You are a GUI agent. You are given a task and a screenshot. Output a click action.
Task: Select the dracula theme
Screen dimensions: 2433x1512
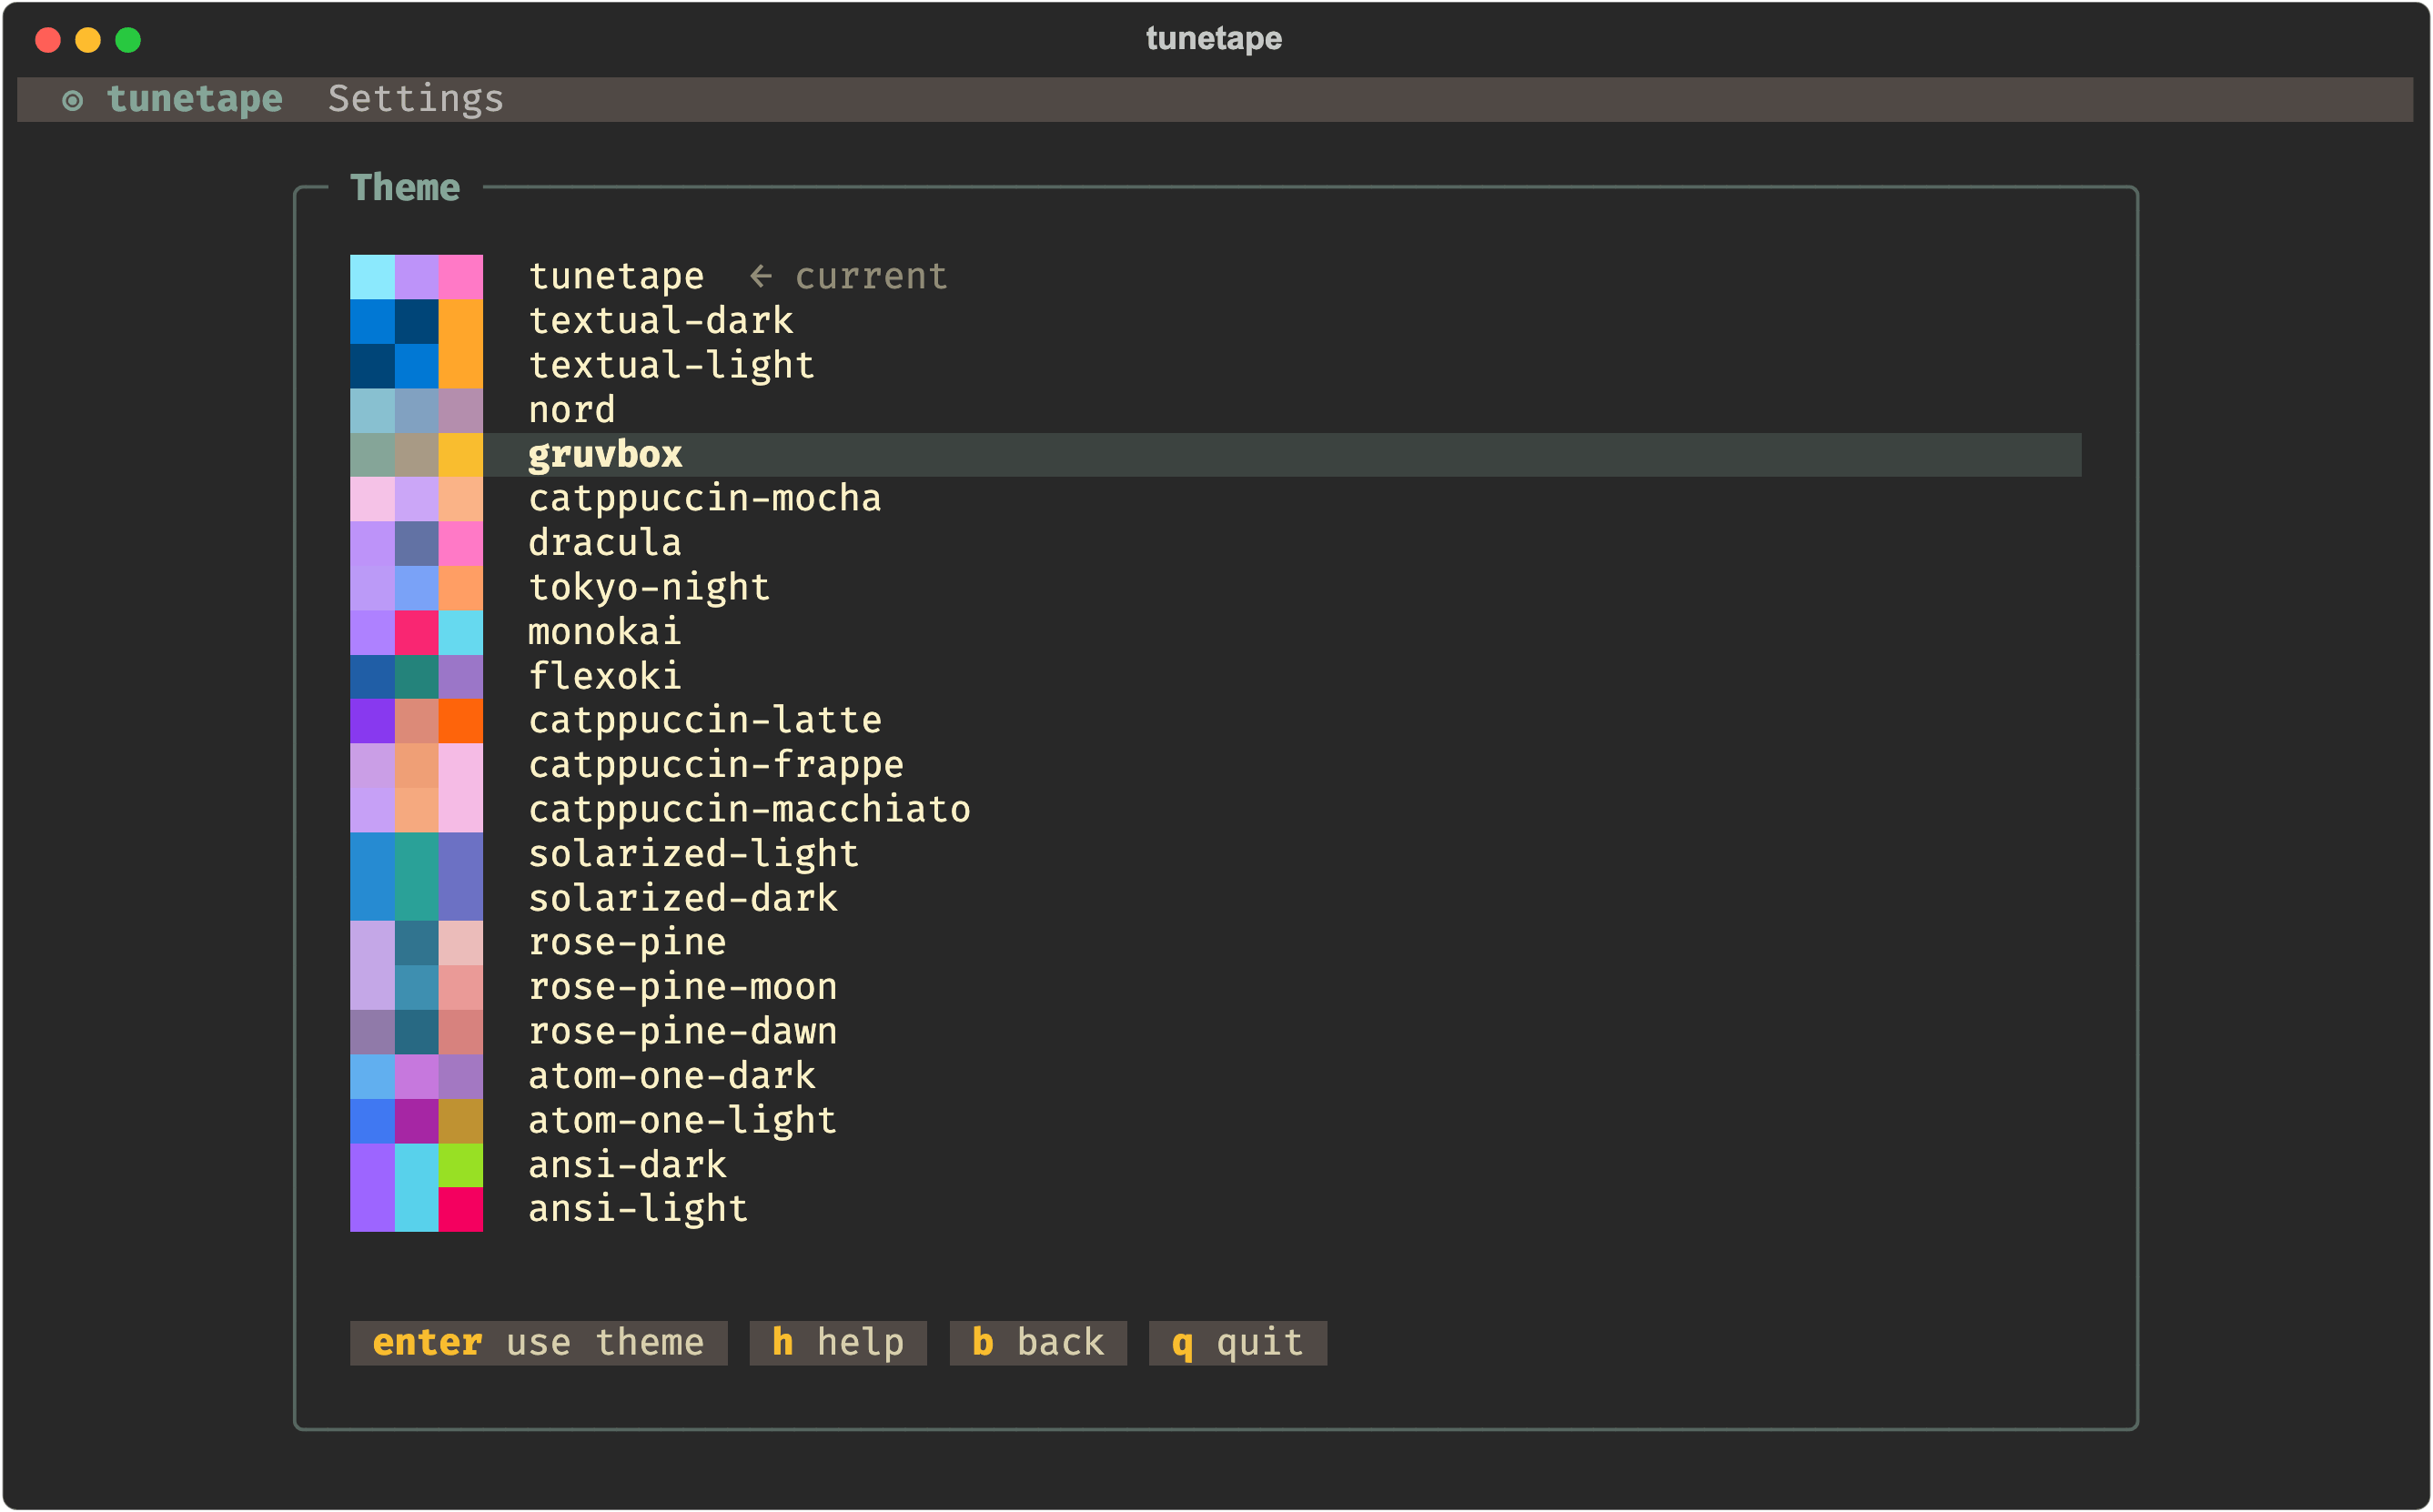click(1215, 543)
